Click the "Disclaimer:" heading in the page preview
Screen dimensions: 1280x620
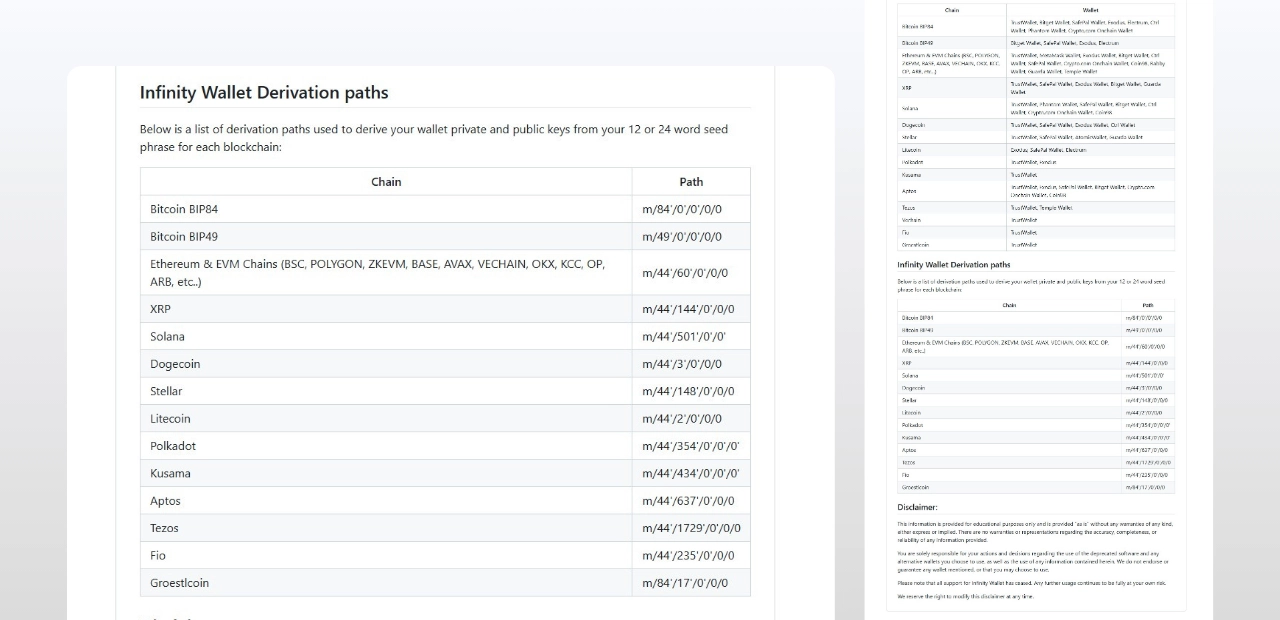pyautogui.click(x=917, y=507)
